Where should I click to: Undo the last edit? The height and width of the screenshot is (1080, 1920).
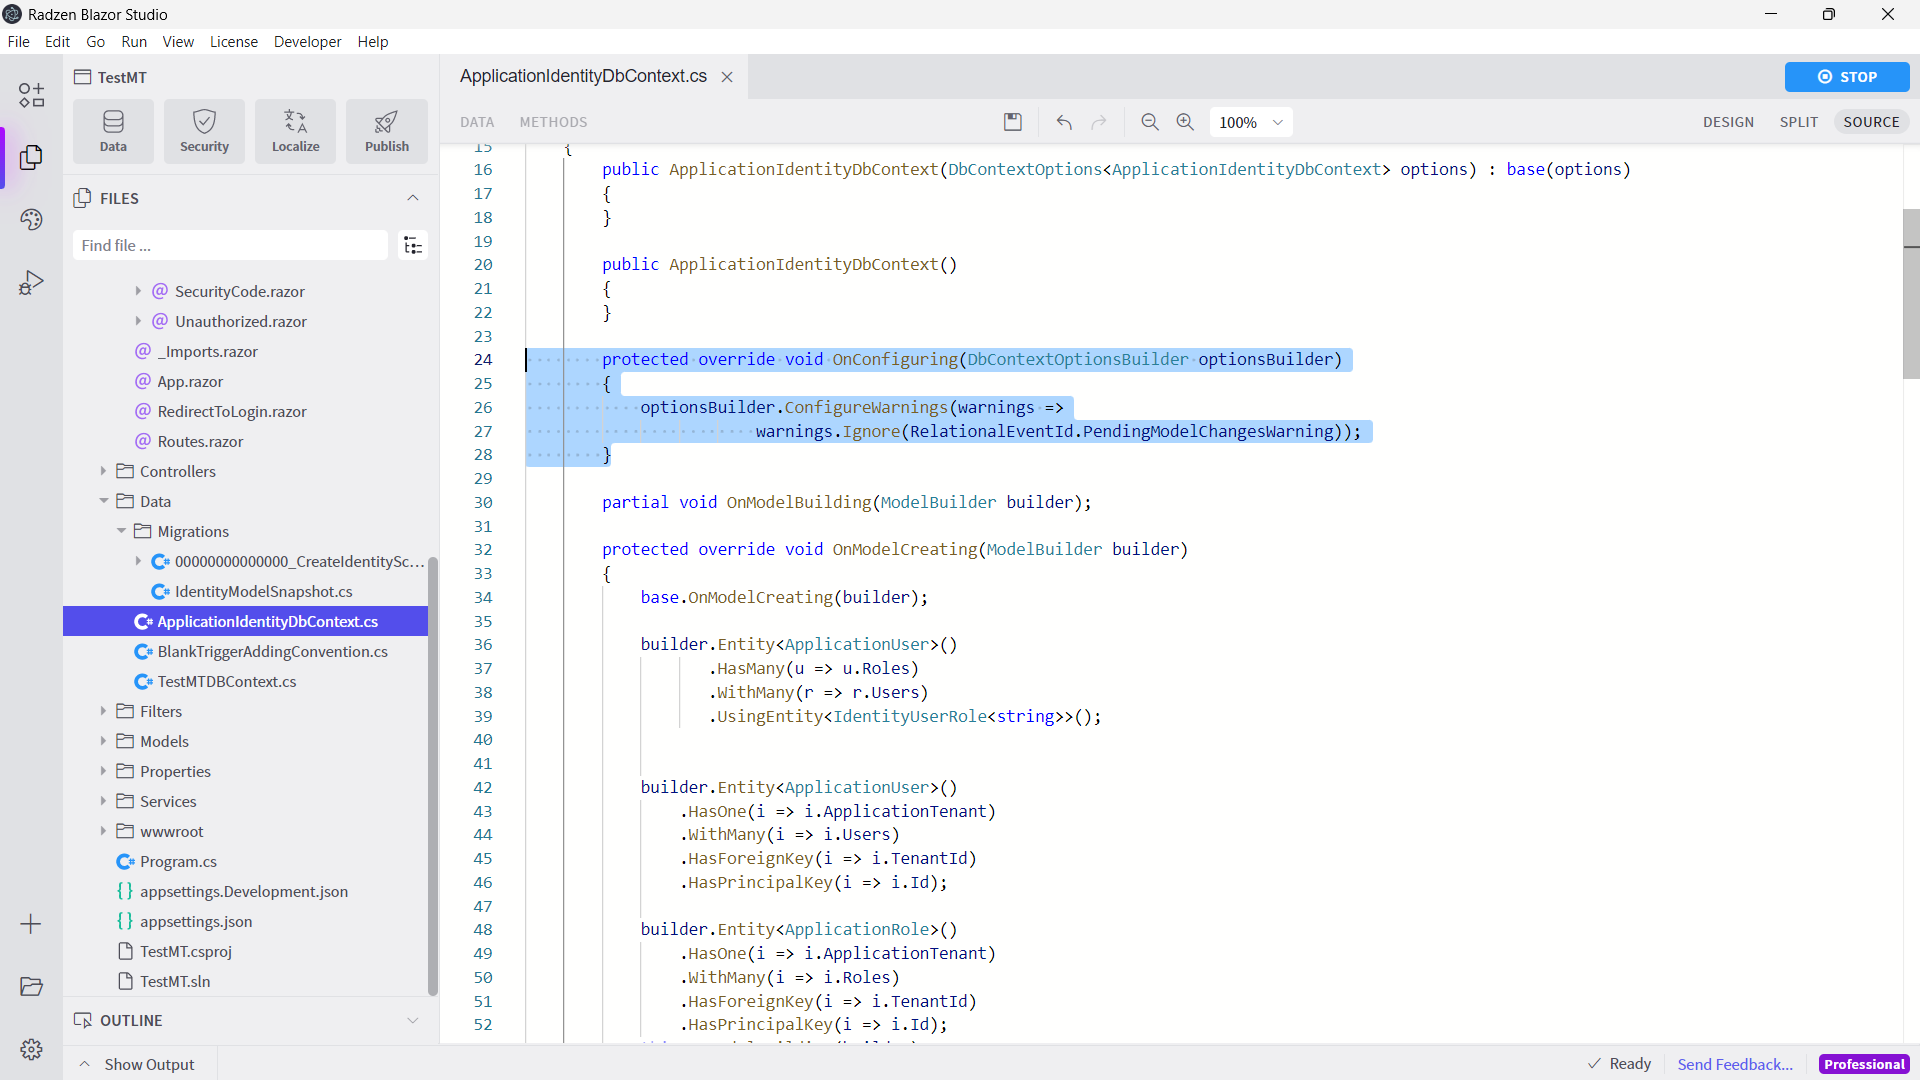pyautogui.click(x=1064, y=122)
